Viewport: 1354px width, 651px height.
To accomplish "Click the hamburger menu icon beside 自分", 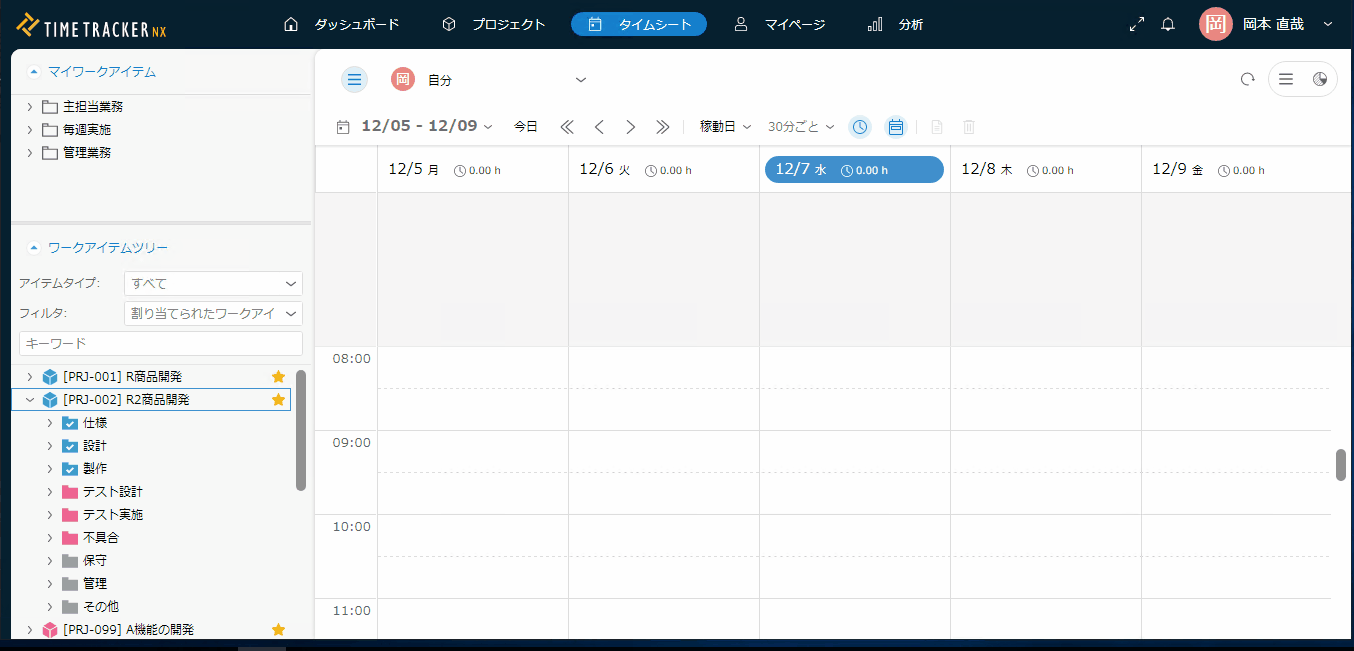I will click(354, 80).
